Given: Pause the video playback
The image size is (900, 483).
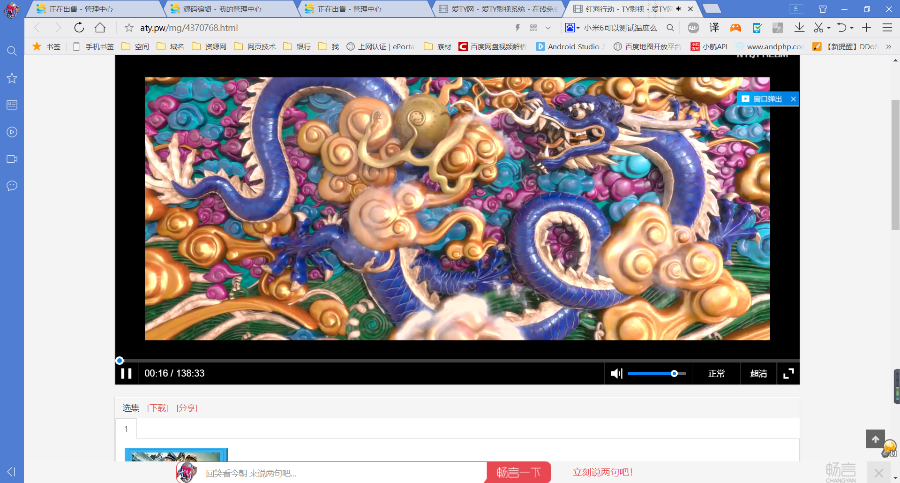Looking at the screenshot, I should click(126, 373).
